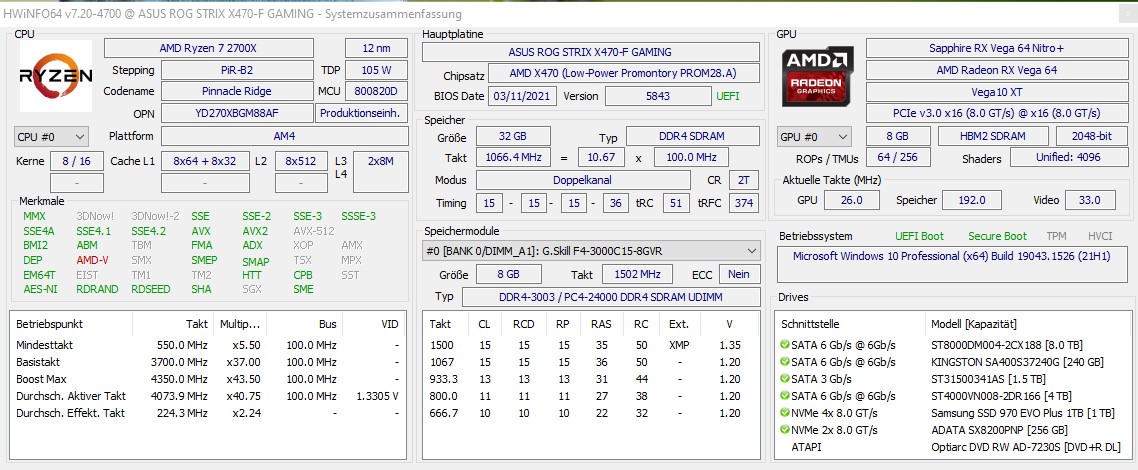Select the PiR-B2 stepping value
Viewport: 1138px width, 470px height.
pos(237,70)
